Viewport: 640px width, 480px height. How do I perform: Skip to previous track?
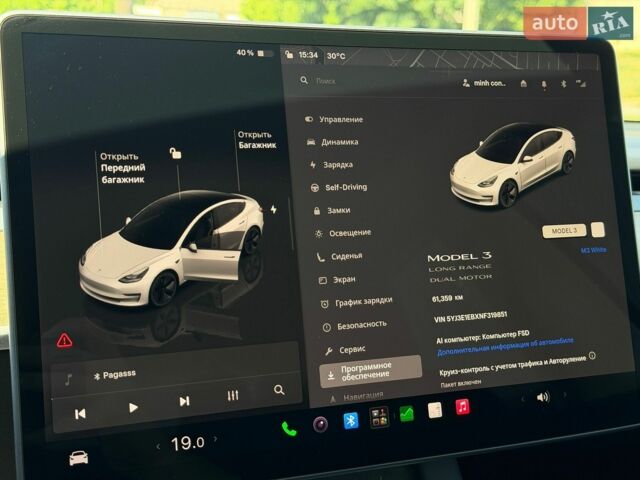pos(80,414)
